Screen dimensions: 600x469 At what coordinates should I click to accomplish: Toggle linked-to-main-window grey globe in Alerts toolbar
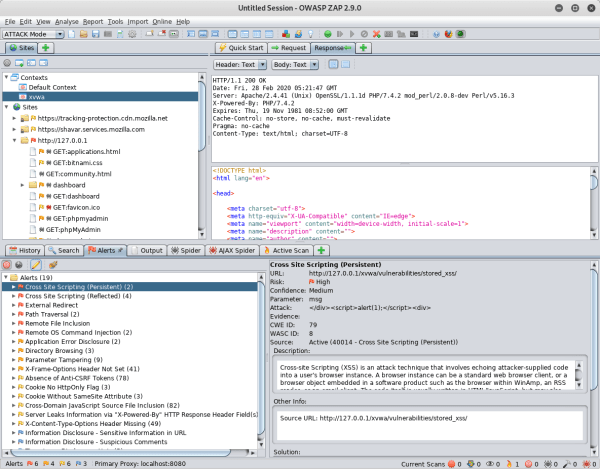[x=19, y=264]
